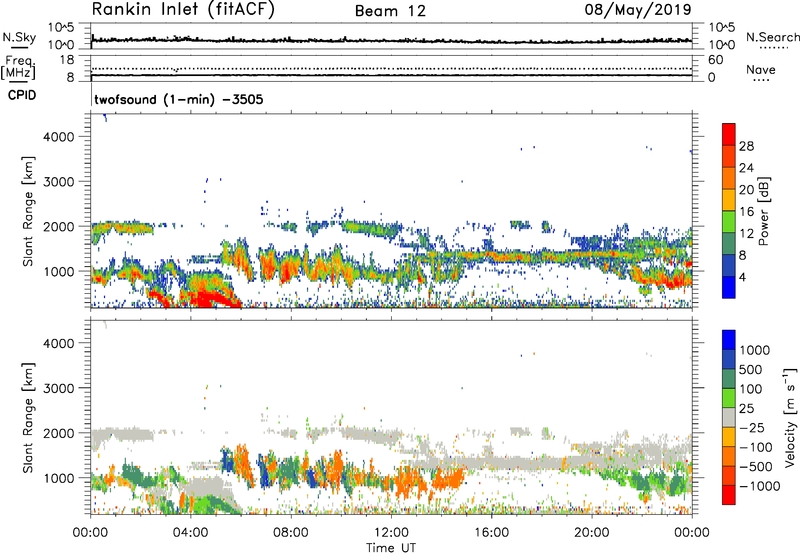Image resolution: width=800 pixels, height=554 pixels.
Task: Click the 'Rankin Inlet (fitACF)' plot title
Action: (x=183, y=9)
